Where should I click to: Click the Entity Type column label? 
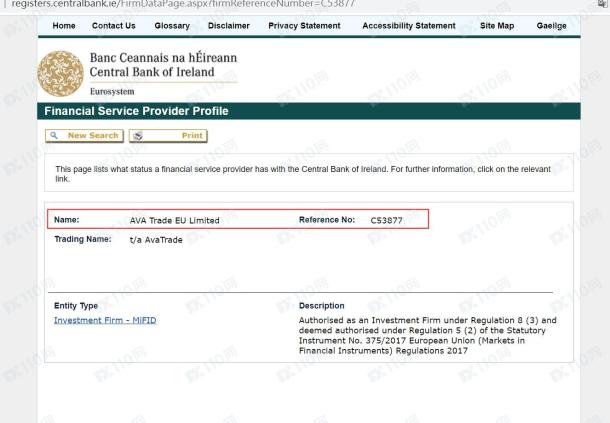76,305
